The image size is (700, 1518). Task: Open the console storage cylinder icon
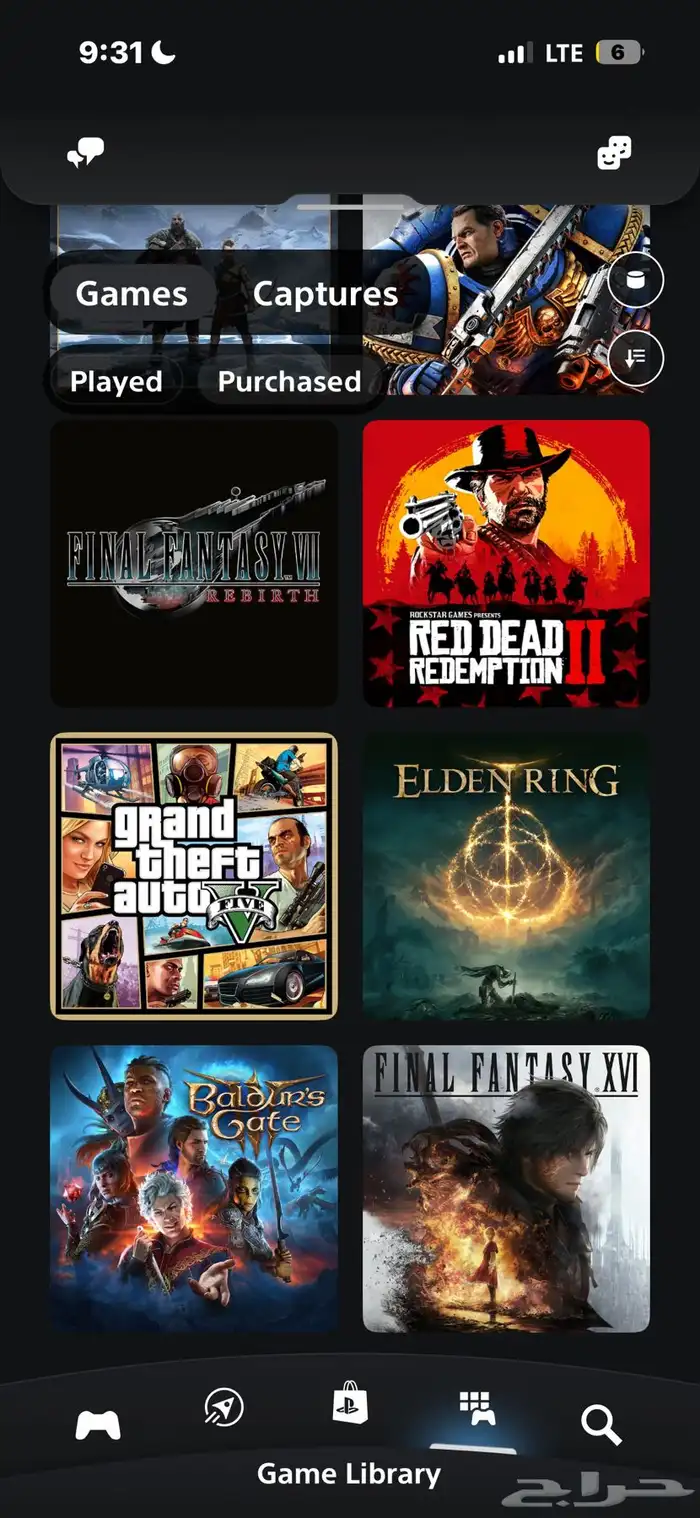click(x=636, y=279)
